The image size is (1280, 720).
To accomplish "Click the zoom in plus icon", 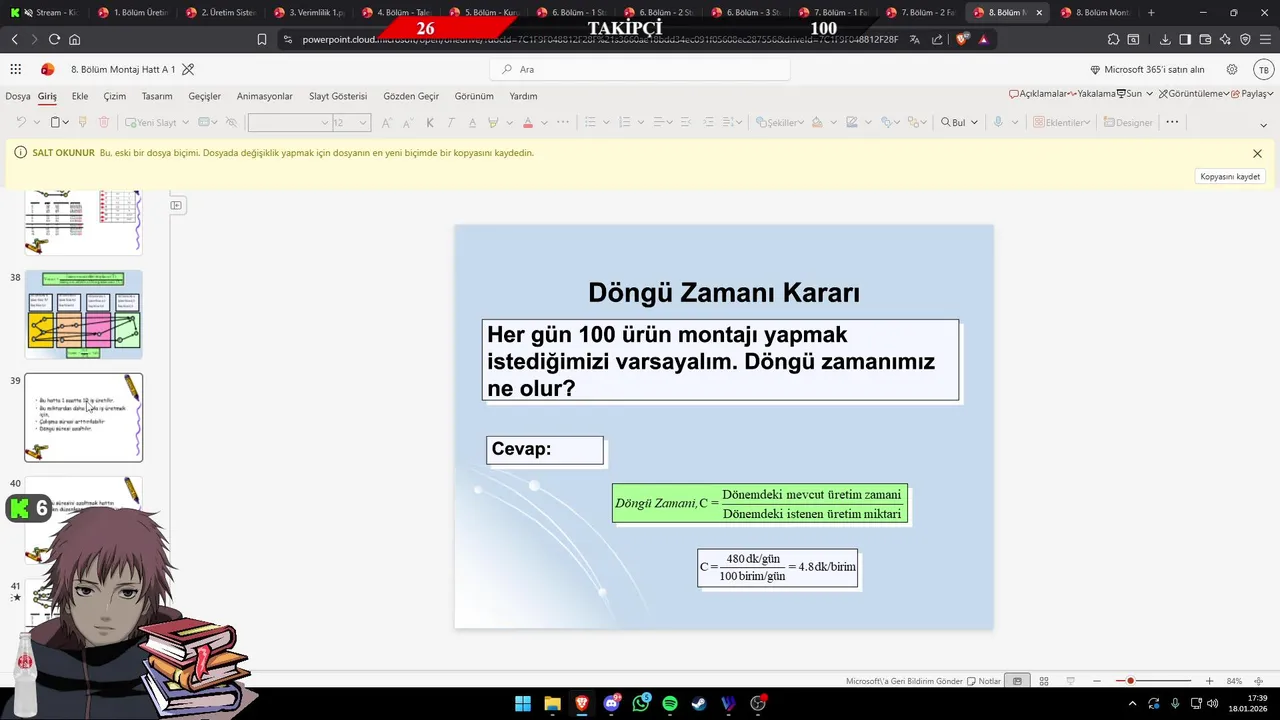I will (1209, 681).
